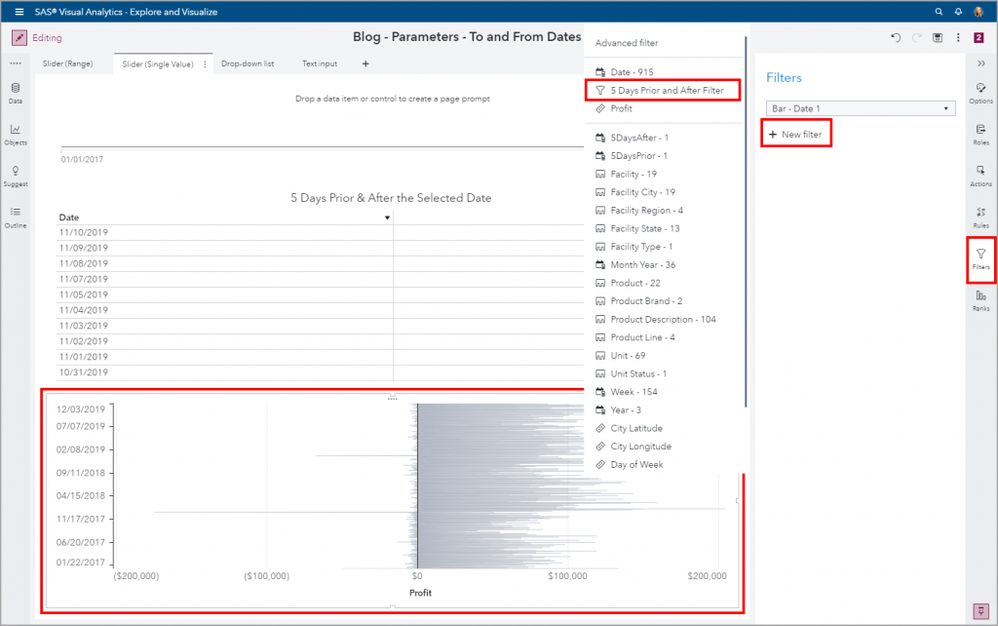This screenshot has height=626, width=998.
Task: Click the page prompt drop area
Action: point(393,99)
